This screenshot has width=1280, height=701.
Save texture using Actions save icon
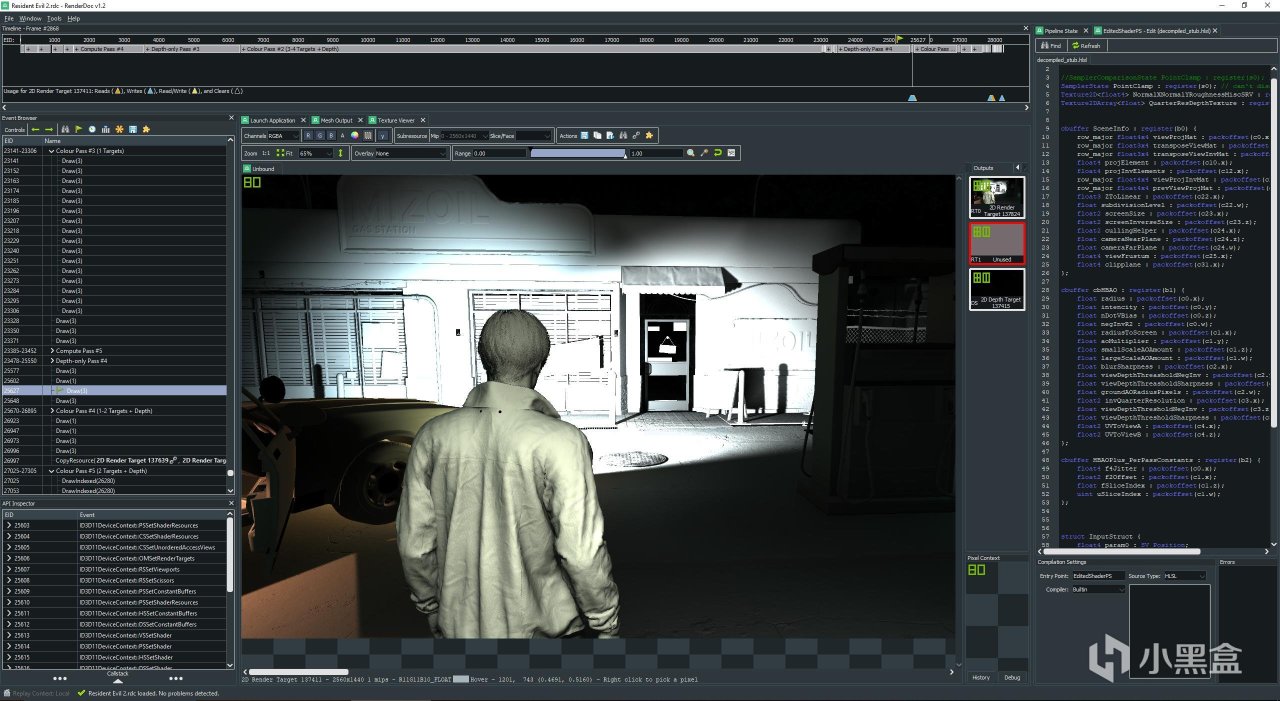583,135
